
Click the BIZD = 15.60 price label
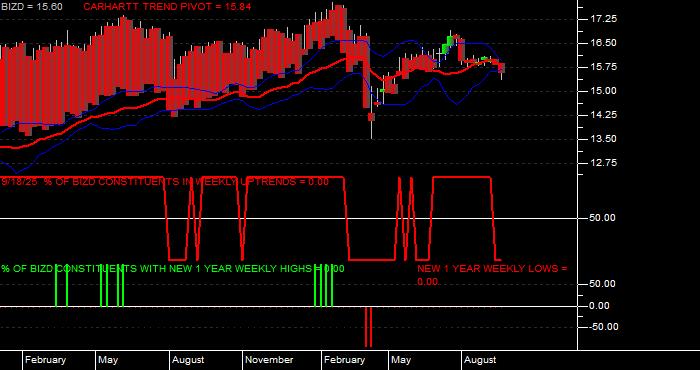click(x=31, y=7)
